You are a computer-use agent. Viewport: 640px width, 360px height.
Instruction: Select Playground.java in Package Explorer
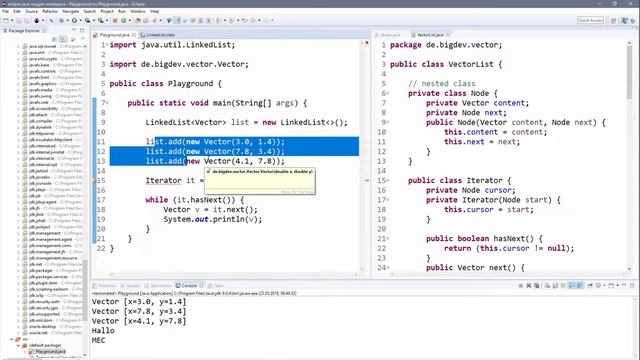point(50,351)
